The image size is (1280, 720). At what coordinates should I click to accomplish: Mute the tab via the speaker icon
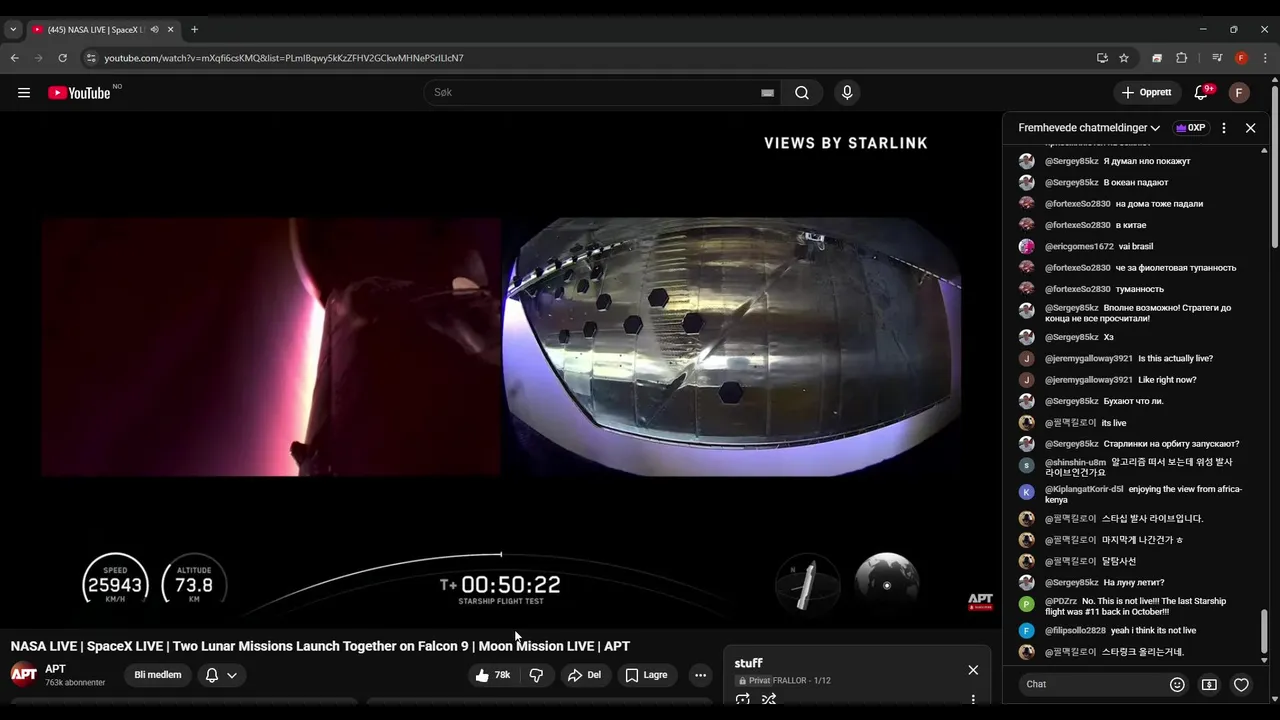coord(154,30)
